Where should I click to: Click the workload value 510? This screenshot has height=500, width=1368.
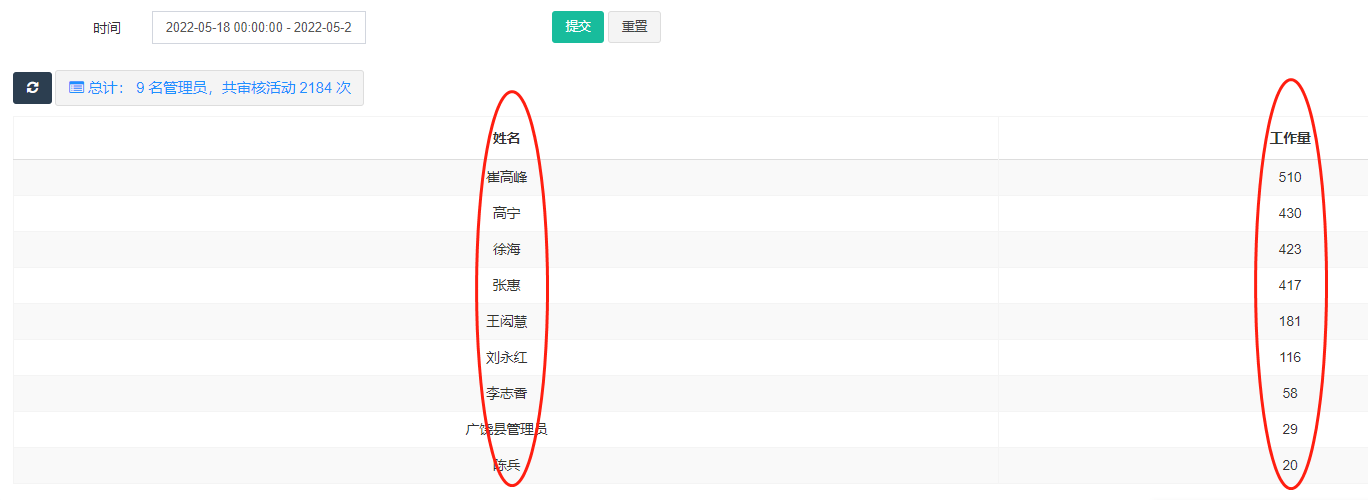[1290, 177]
